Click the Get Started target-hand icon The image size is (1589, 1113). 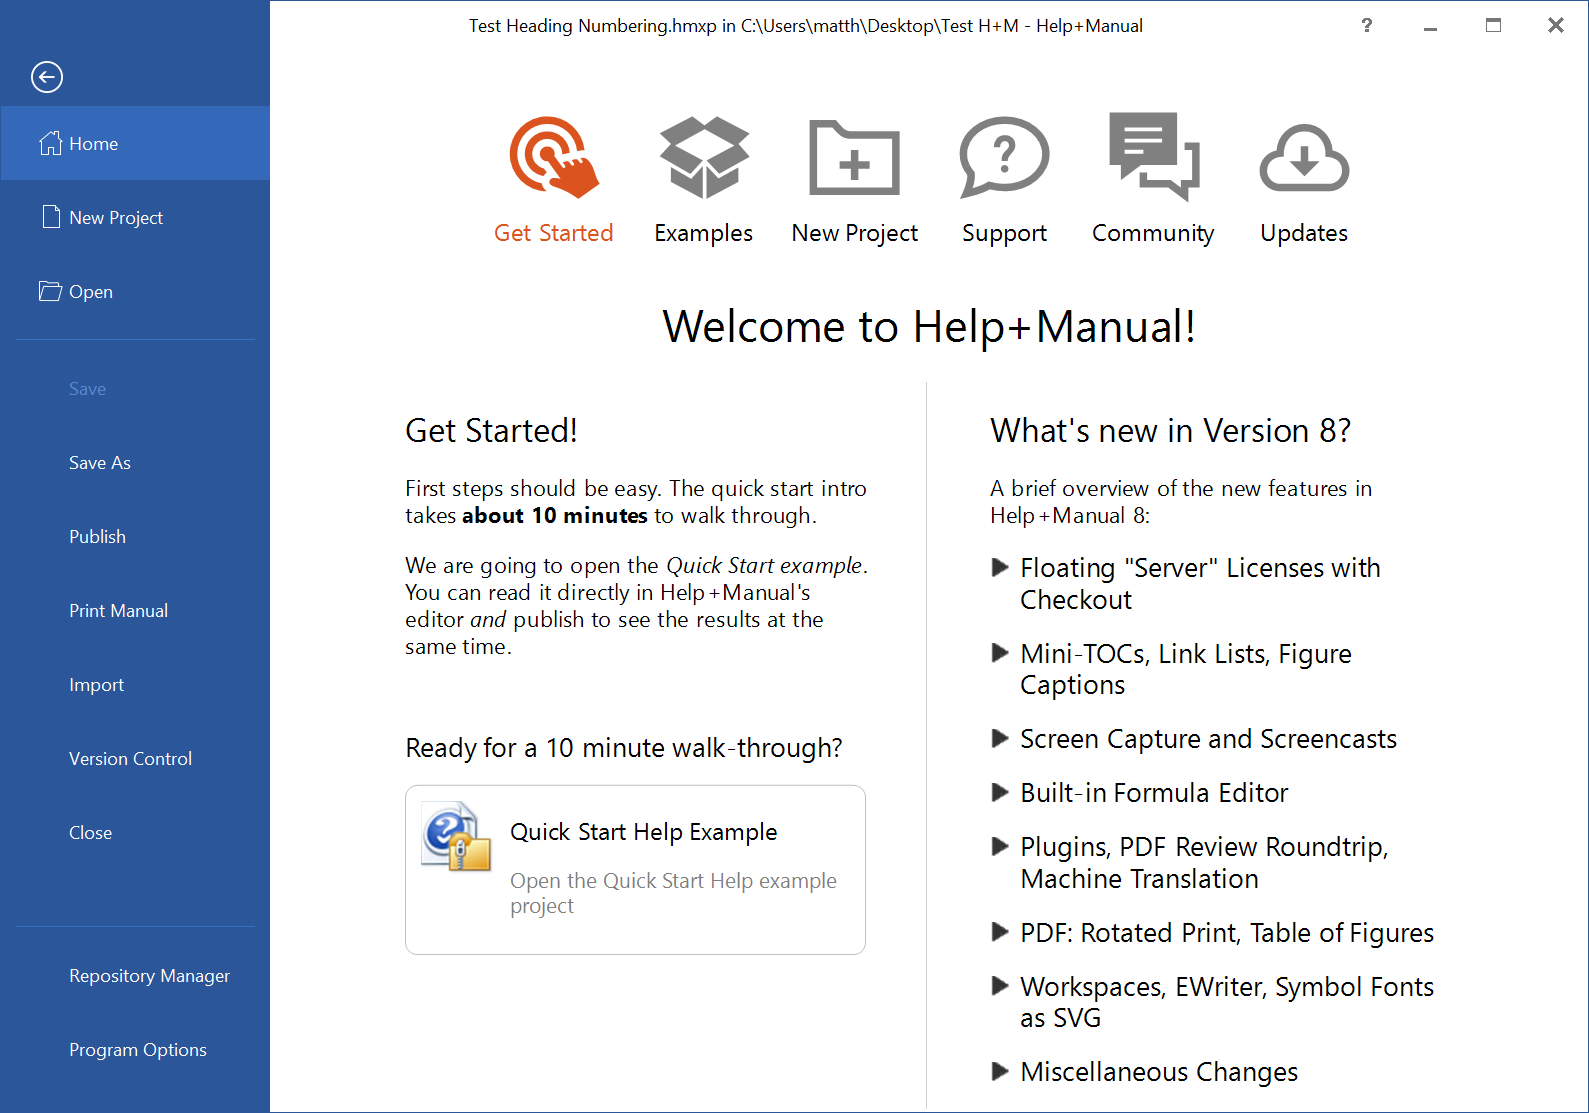click(x=554, y=157)
